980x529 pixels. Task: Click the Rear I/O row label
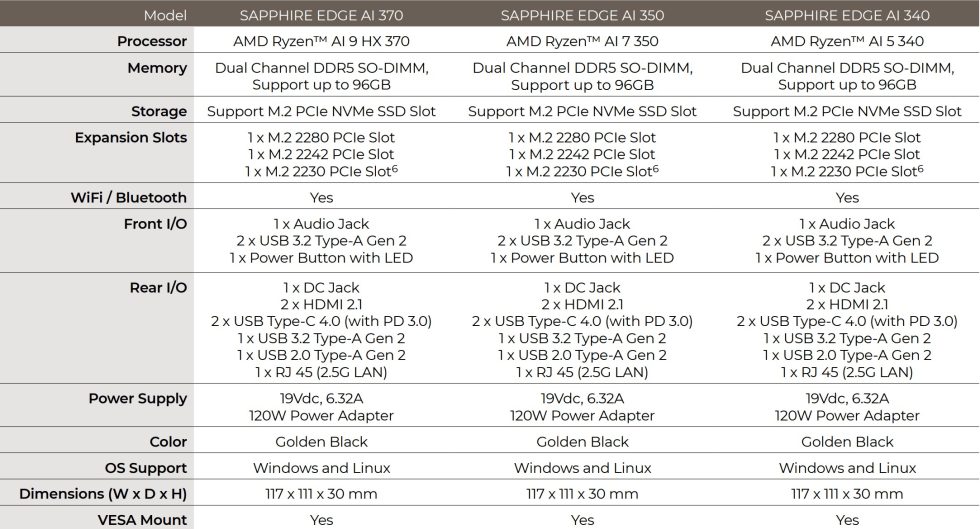coord(157,287)
